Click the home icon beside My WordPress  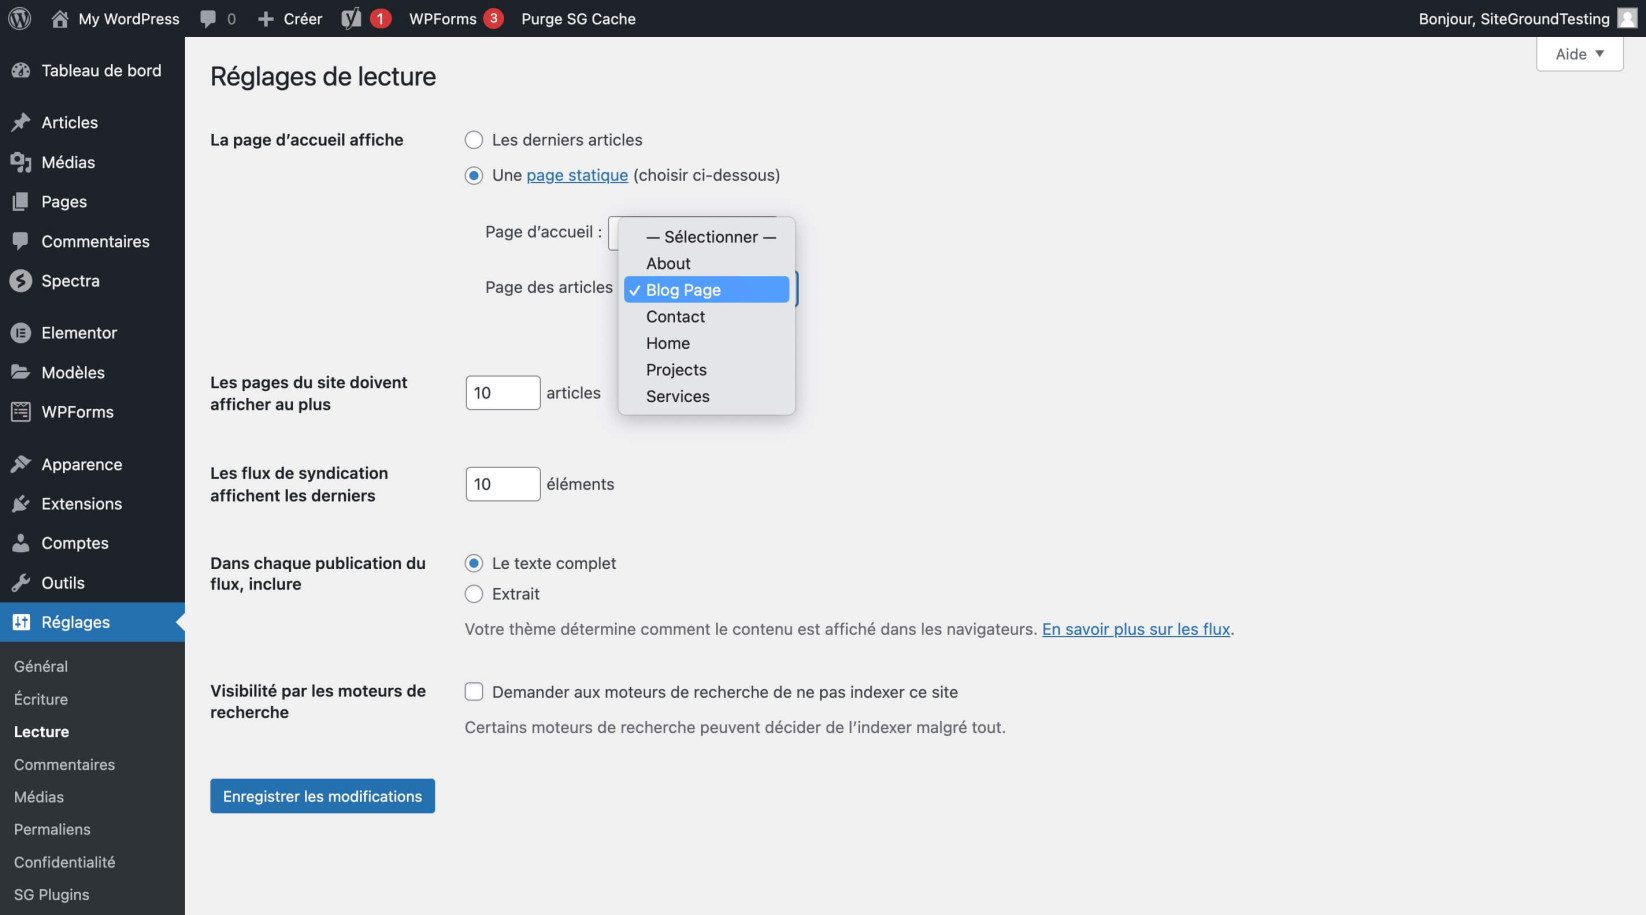60,18
